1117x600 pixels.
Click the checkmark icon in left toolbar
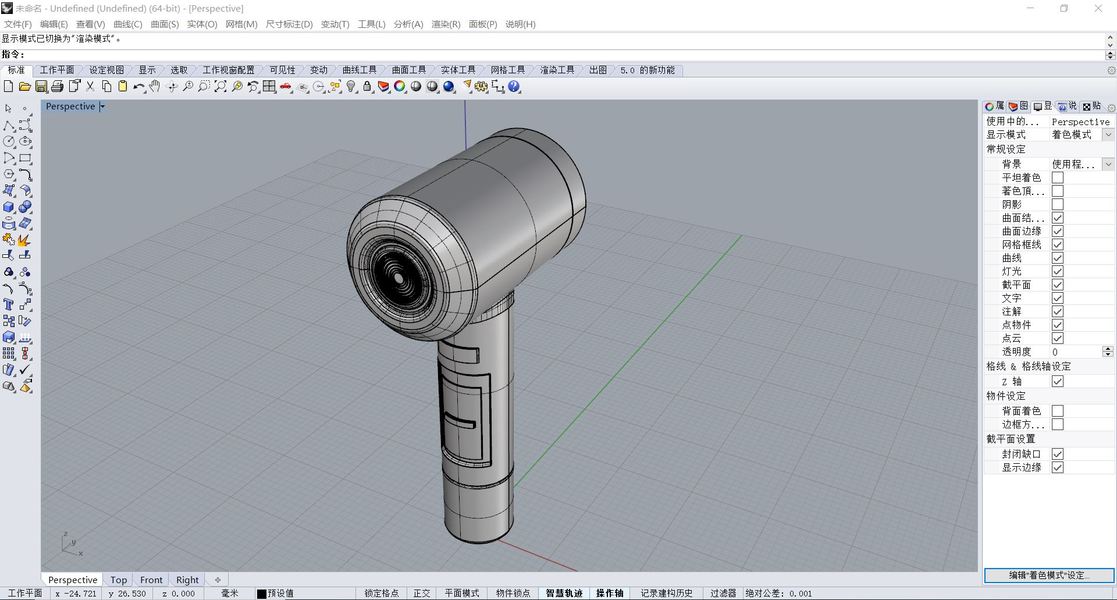click(x=25, y=370)
